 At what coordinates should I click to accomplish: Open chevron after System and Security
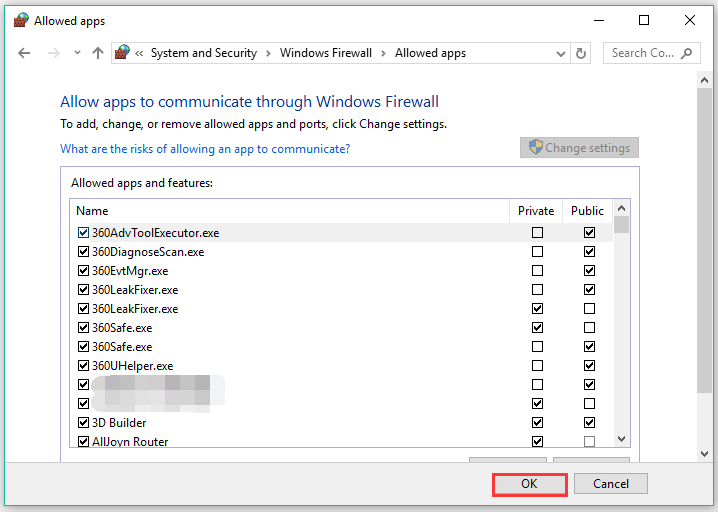point(268,53)
